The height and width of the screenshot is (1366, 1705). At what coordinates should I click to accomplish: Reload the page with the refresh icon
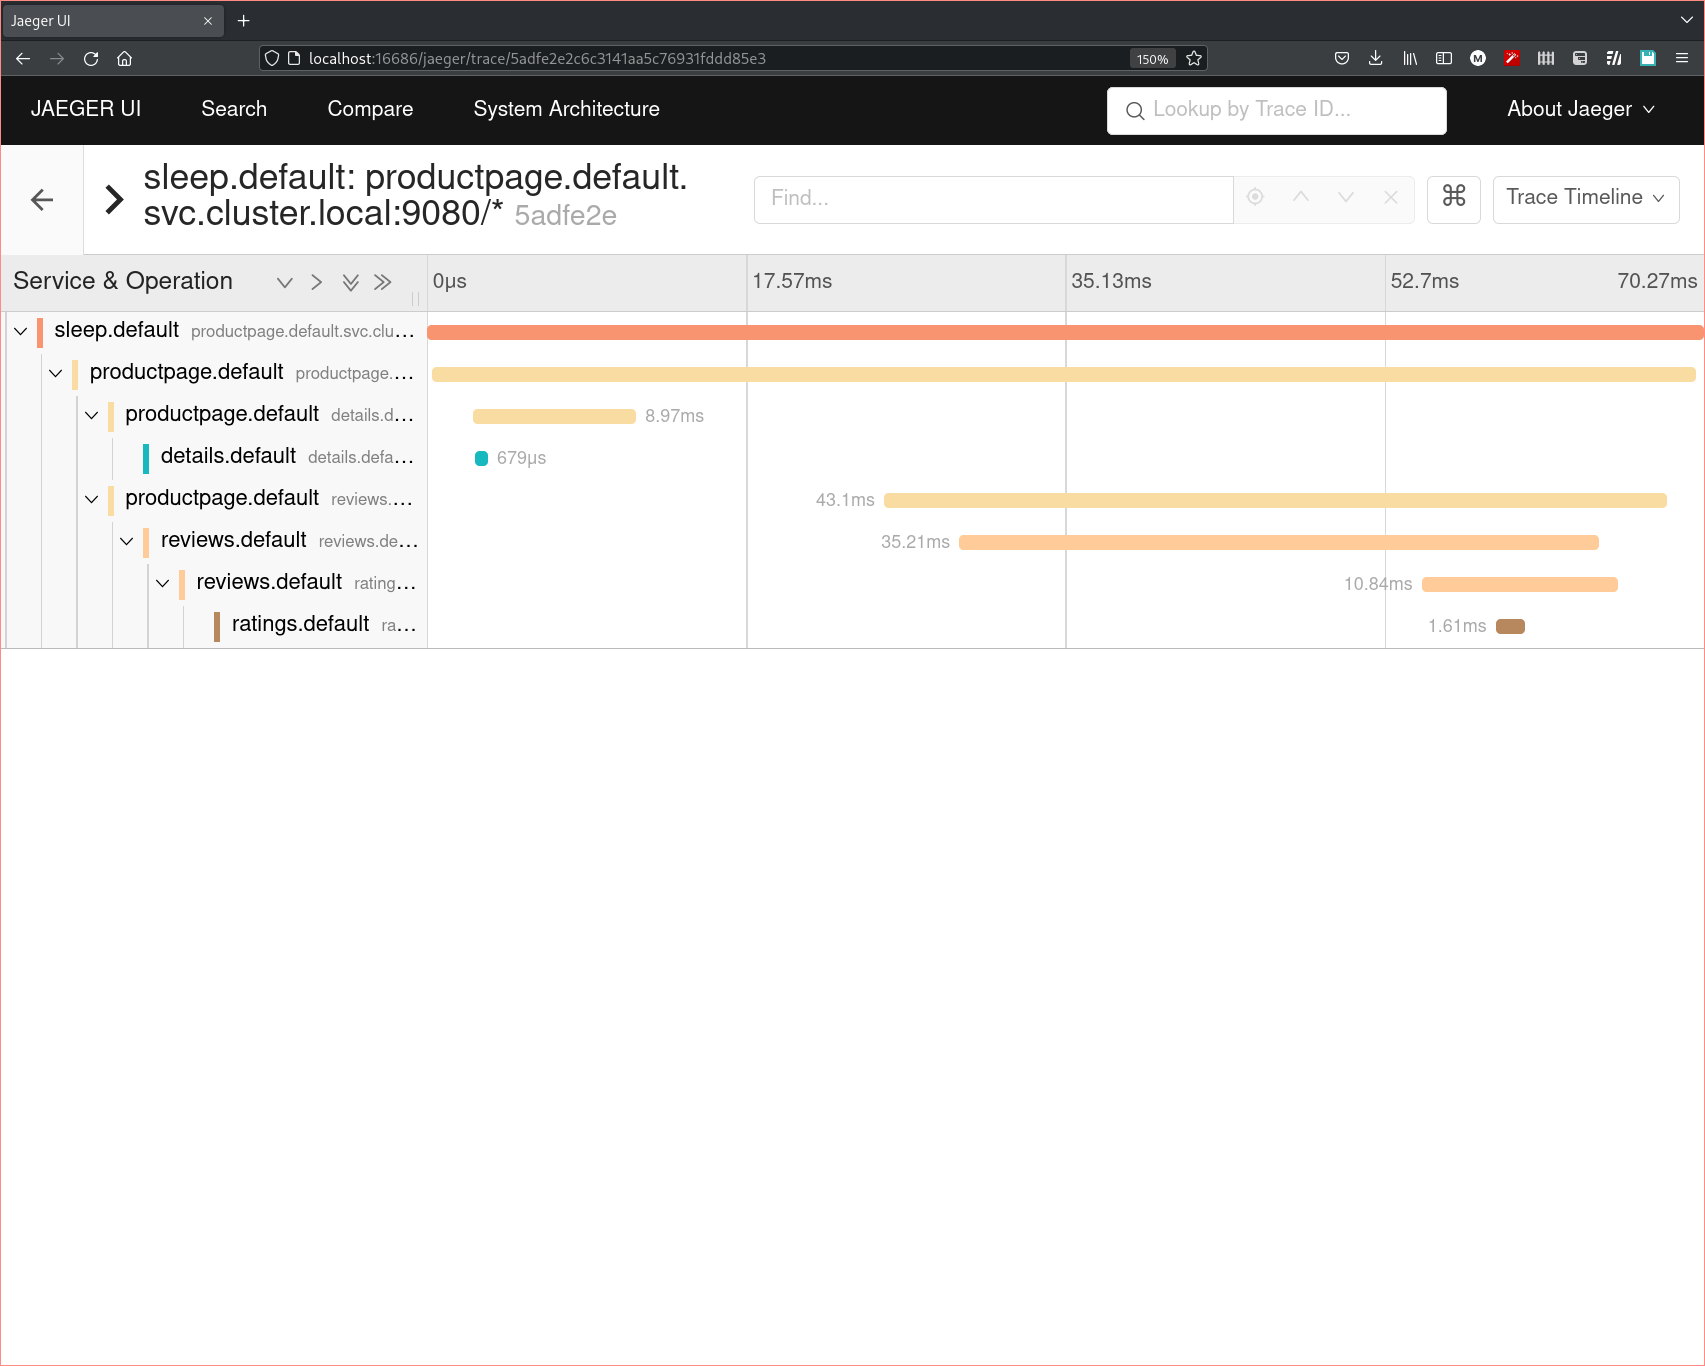point(91,59)
